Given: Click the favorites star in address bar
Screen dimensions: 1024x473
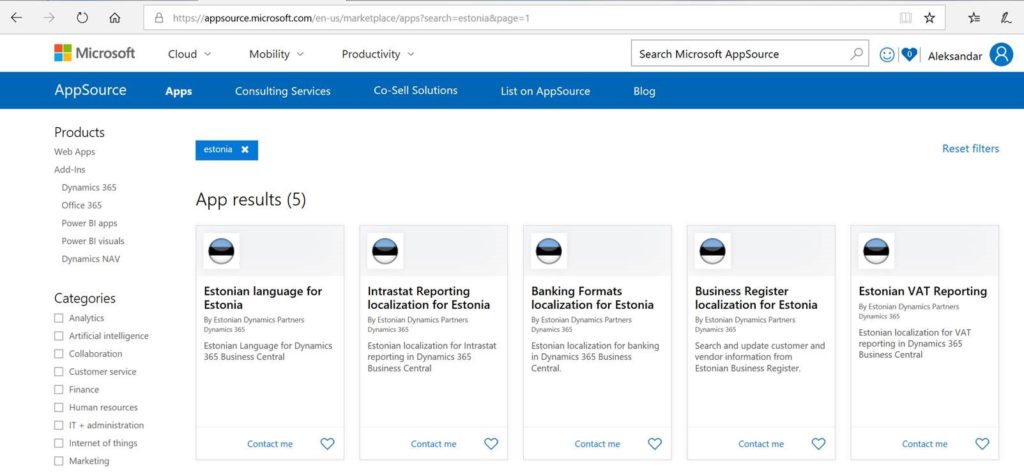Looking at the screenshot, I should 929,18.
